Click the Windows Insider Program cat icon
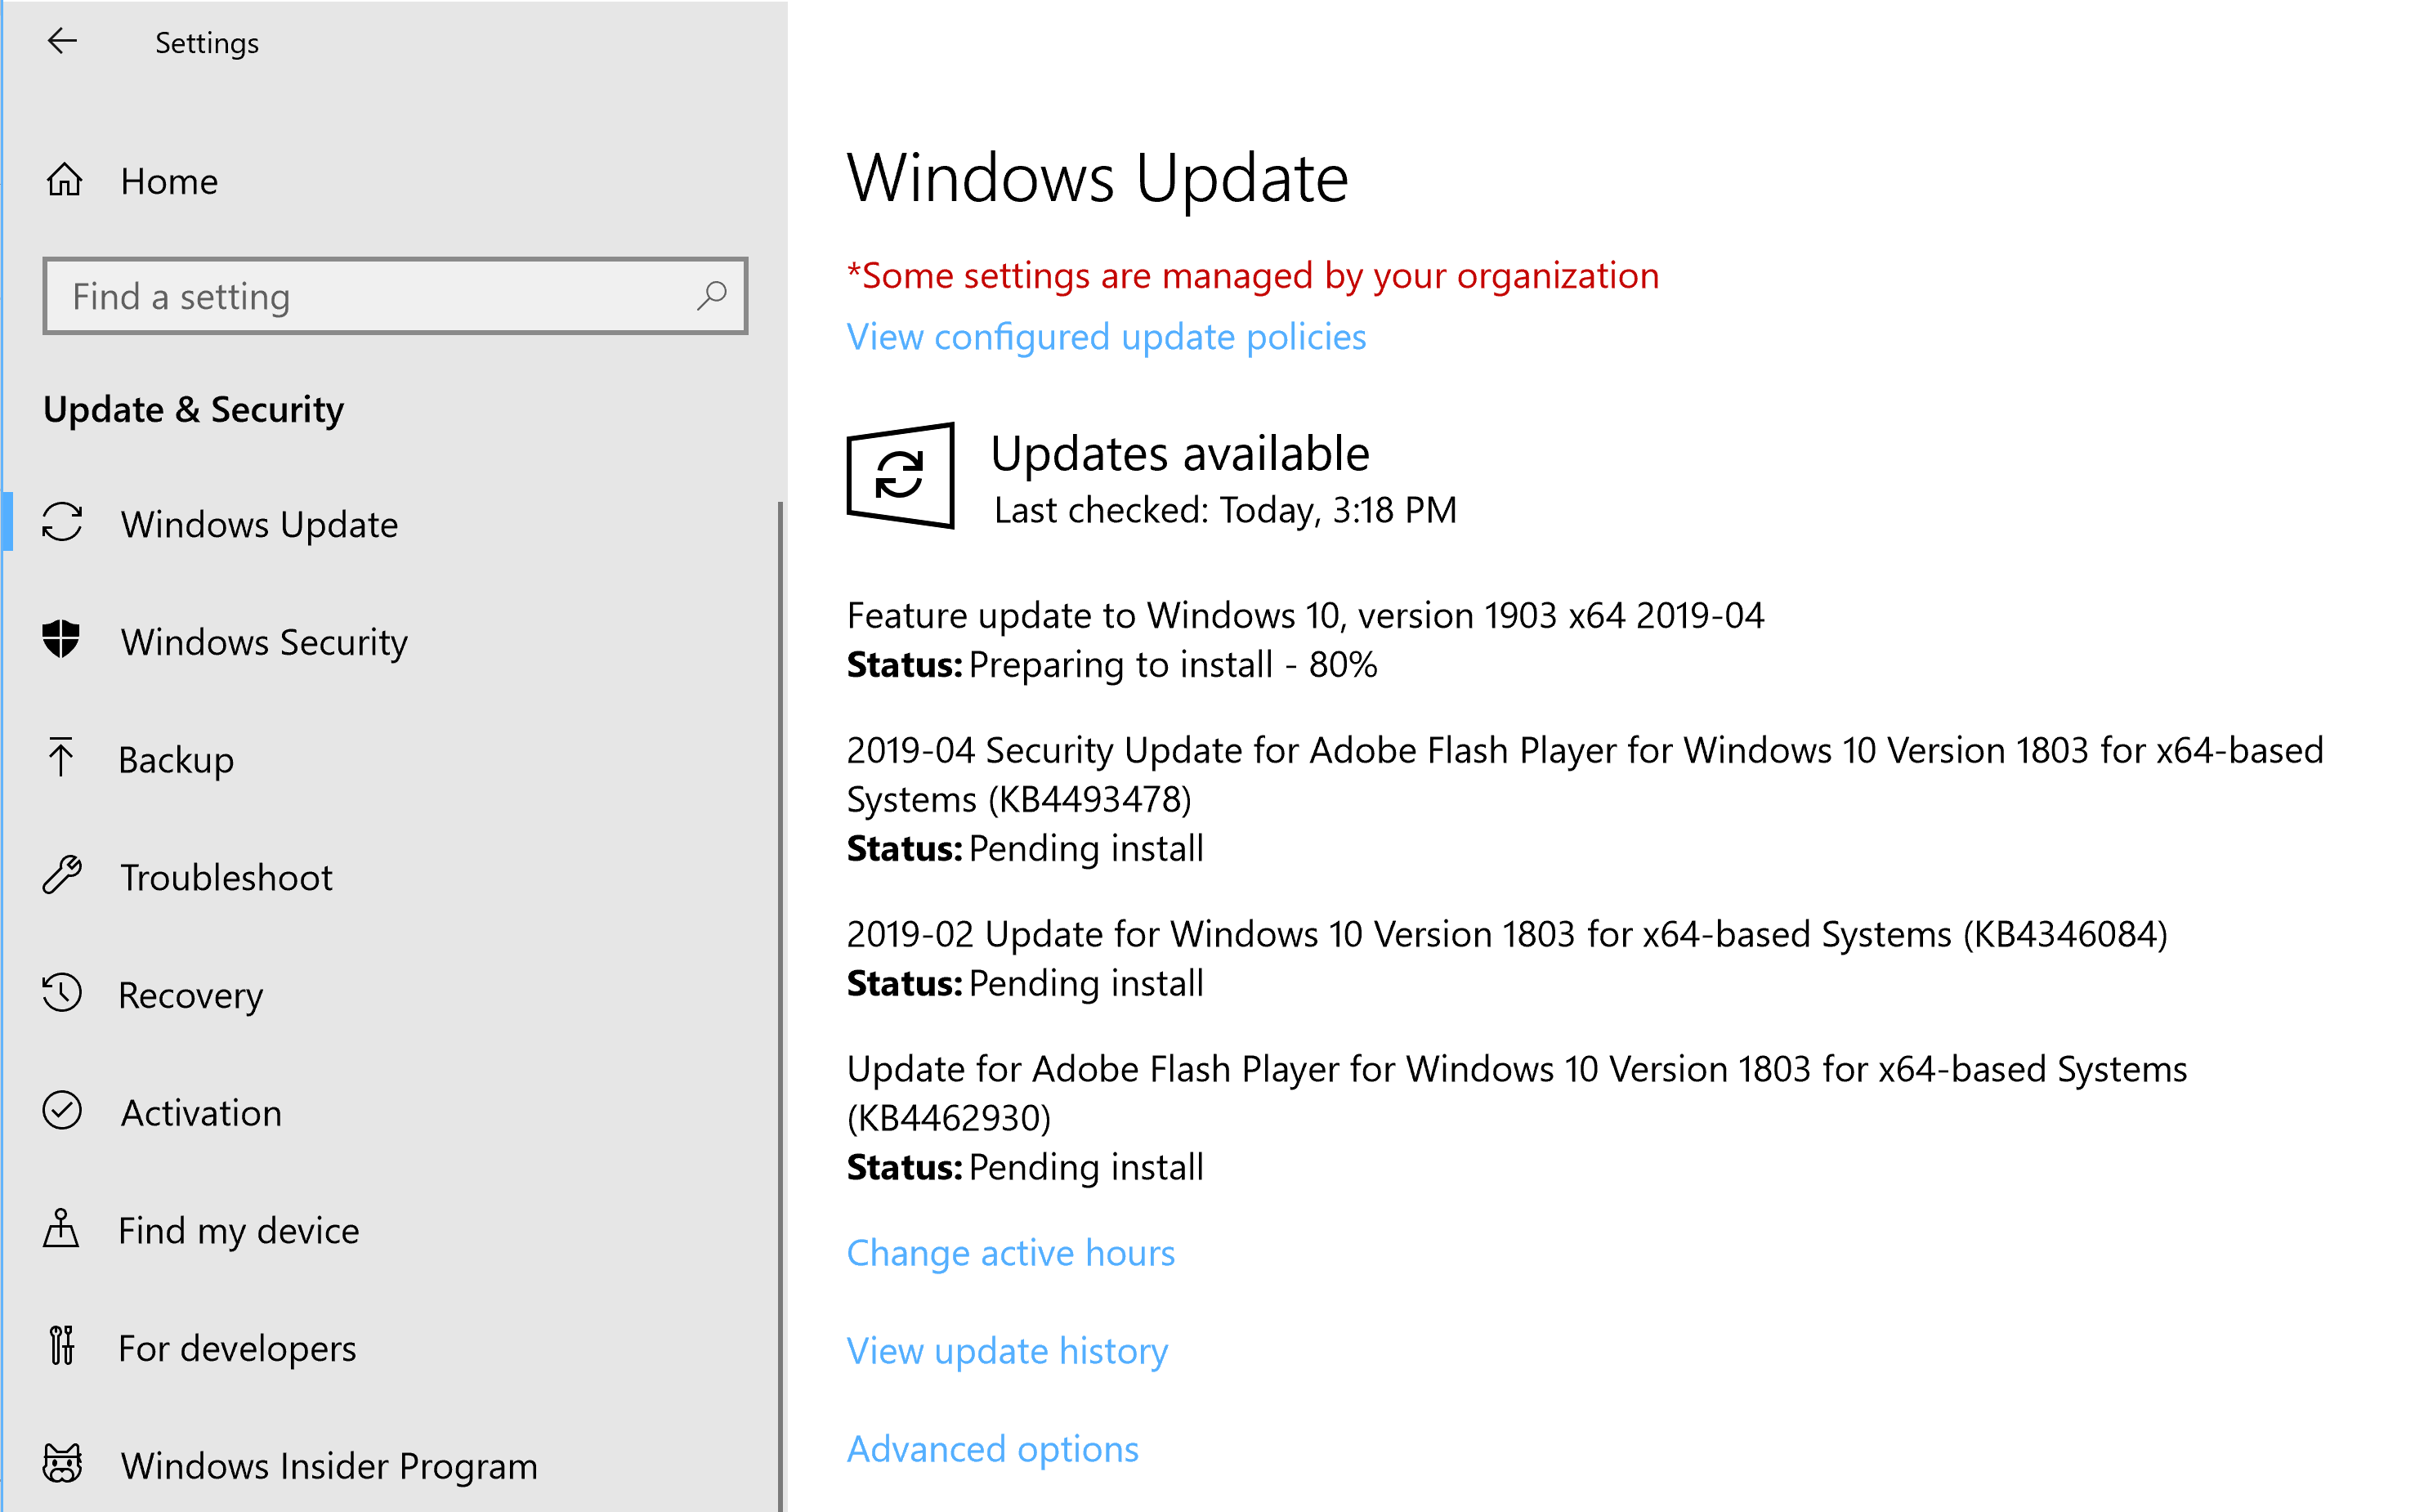2424x1512 pixels. point(61,1465)
